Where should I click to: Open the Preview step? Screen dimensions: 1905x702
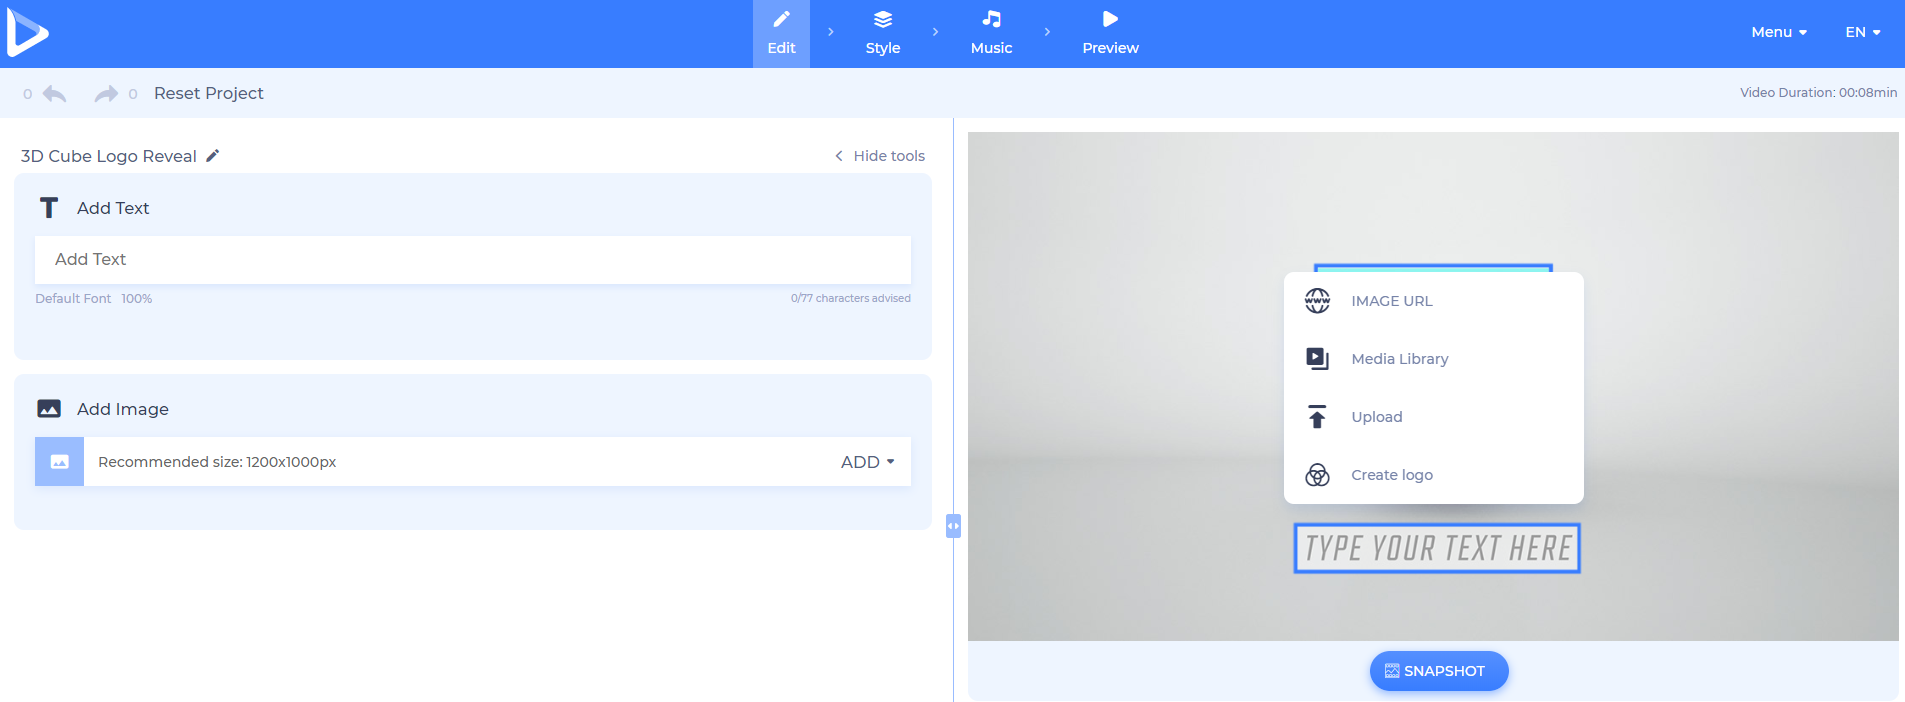pos(1110,33)
